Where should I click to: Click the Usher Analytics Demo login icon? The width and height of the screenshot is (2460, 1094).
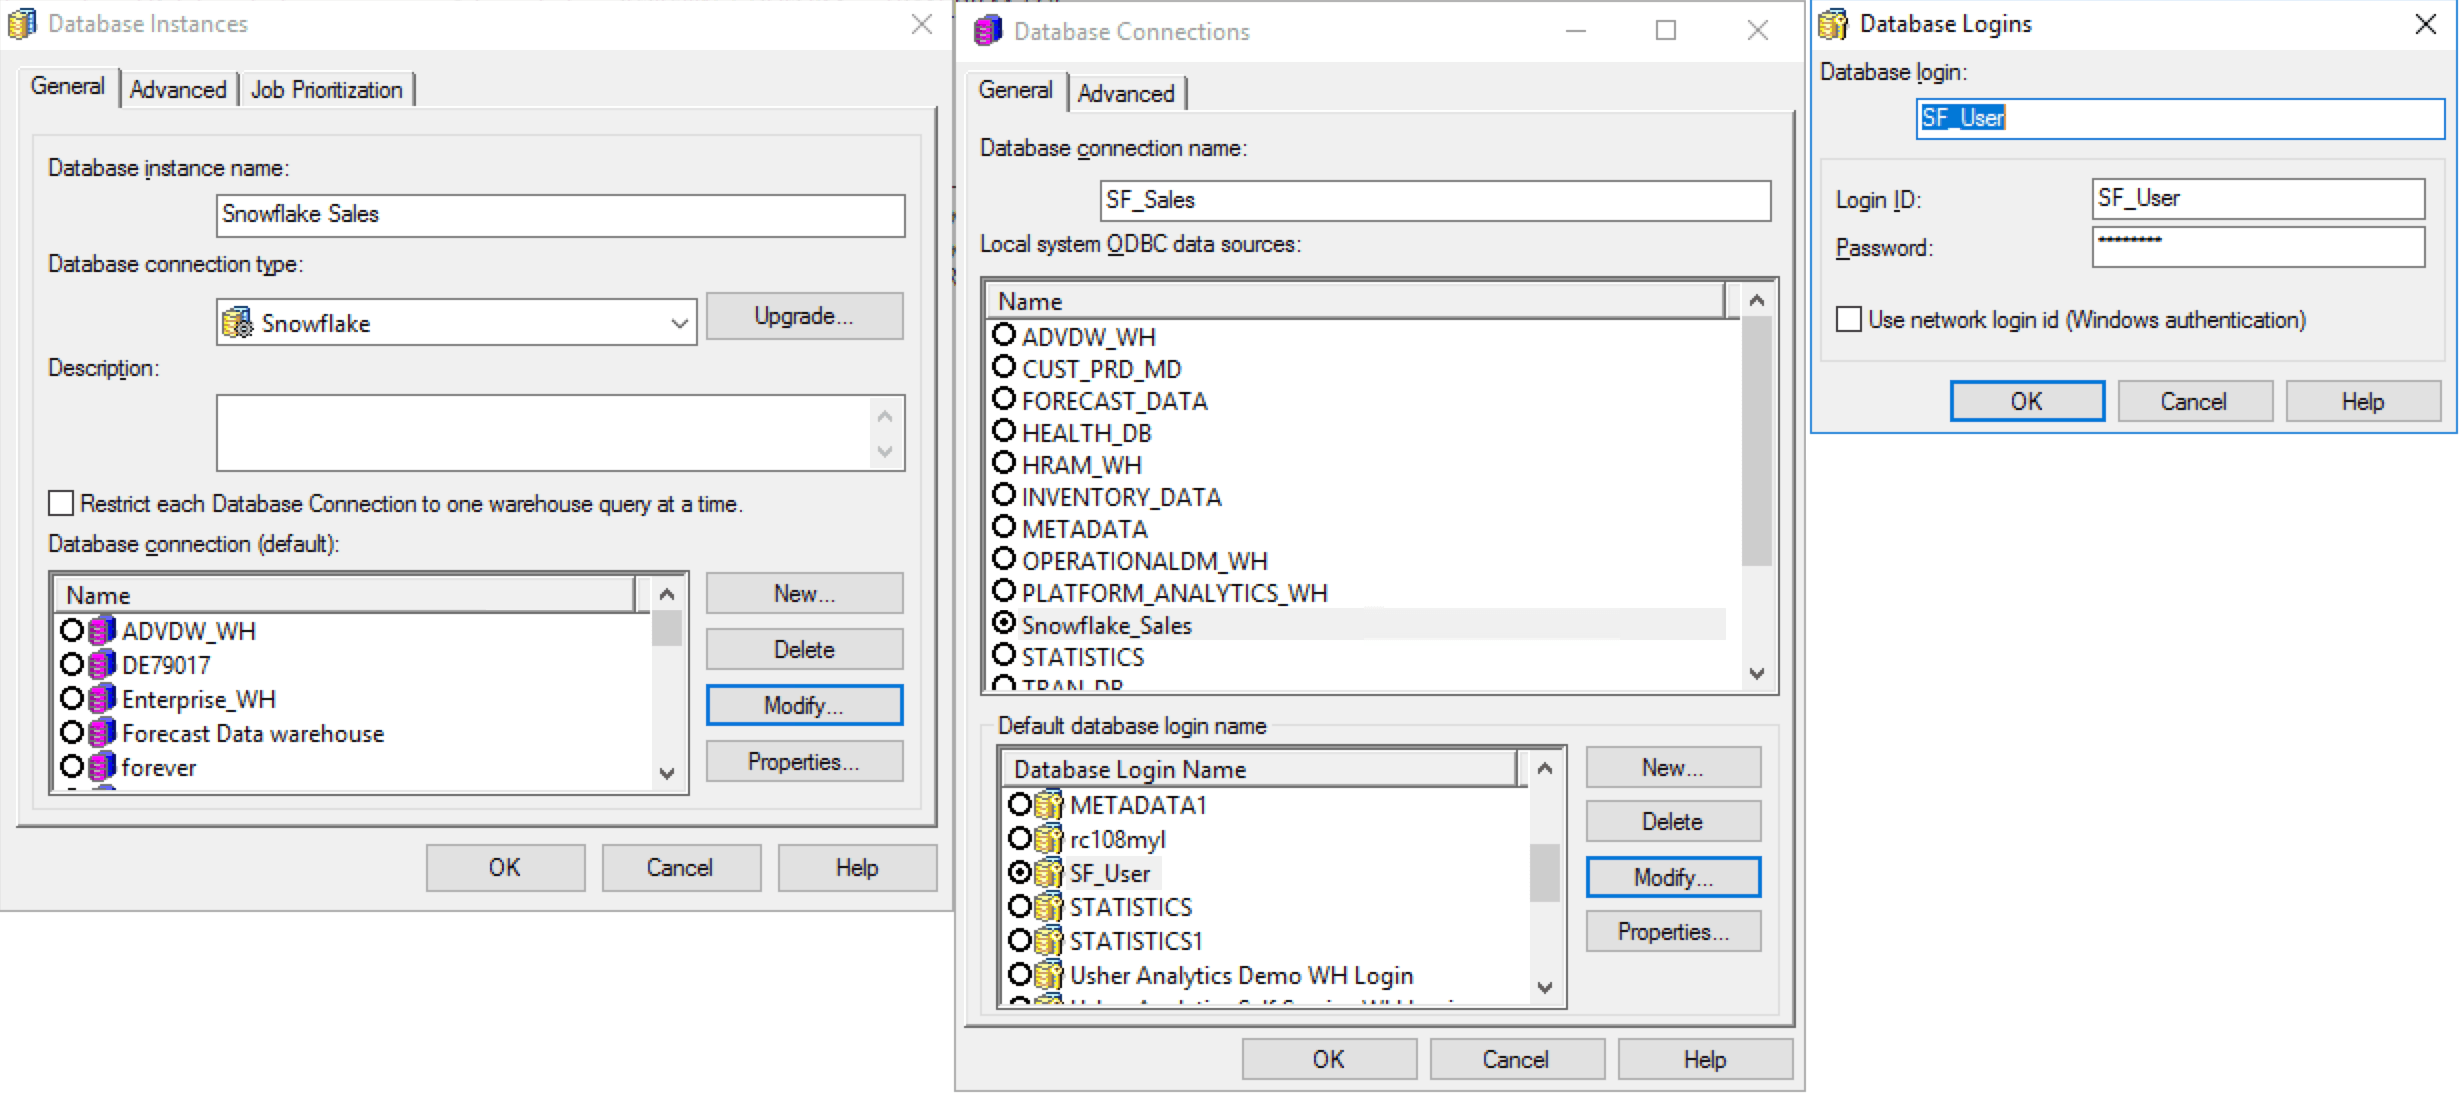(x=1048, y=975)
